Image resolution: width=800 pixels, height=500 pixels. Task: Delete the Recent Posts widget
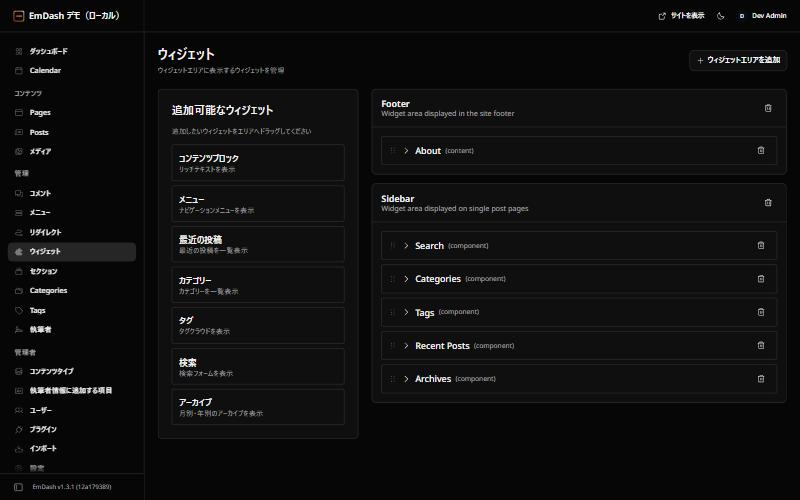pos(761,345)
